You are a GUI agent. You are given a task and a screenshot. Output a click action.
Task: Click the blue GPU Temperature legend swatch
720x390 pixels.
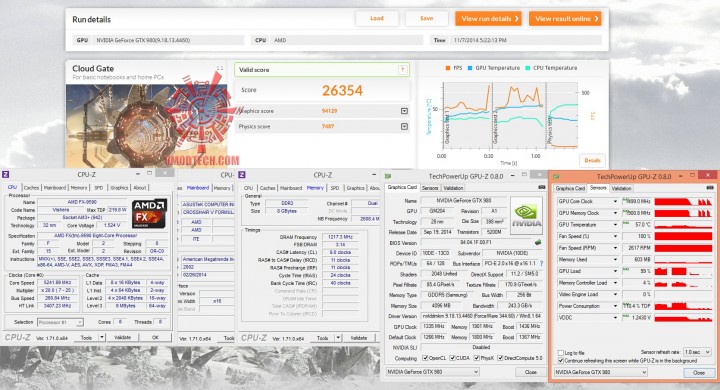point(470,68)
